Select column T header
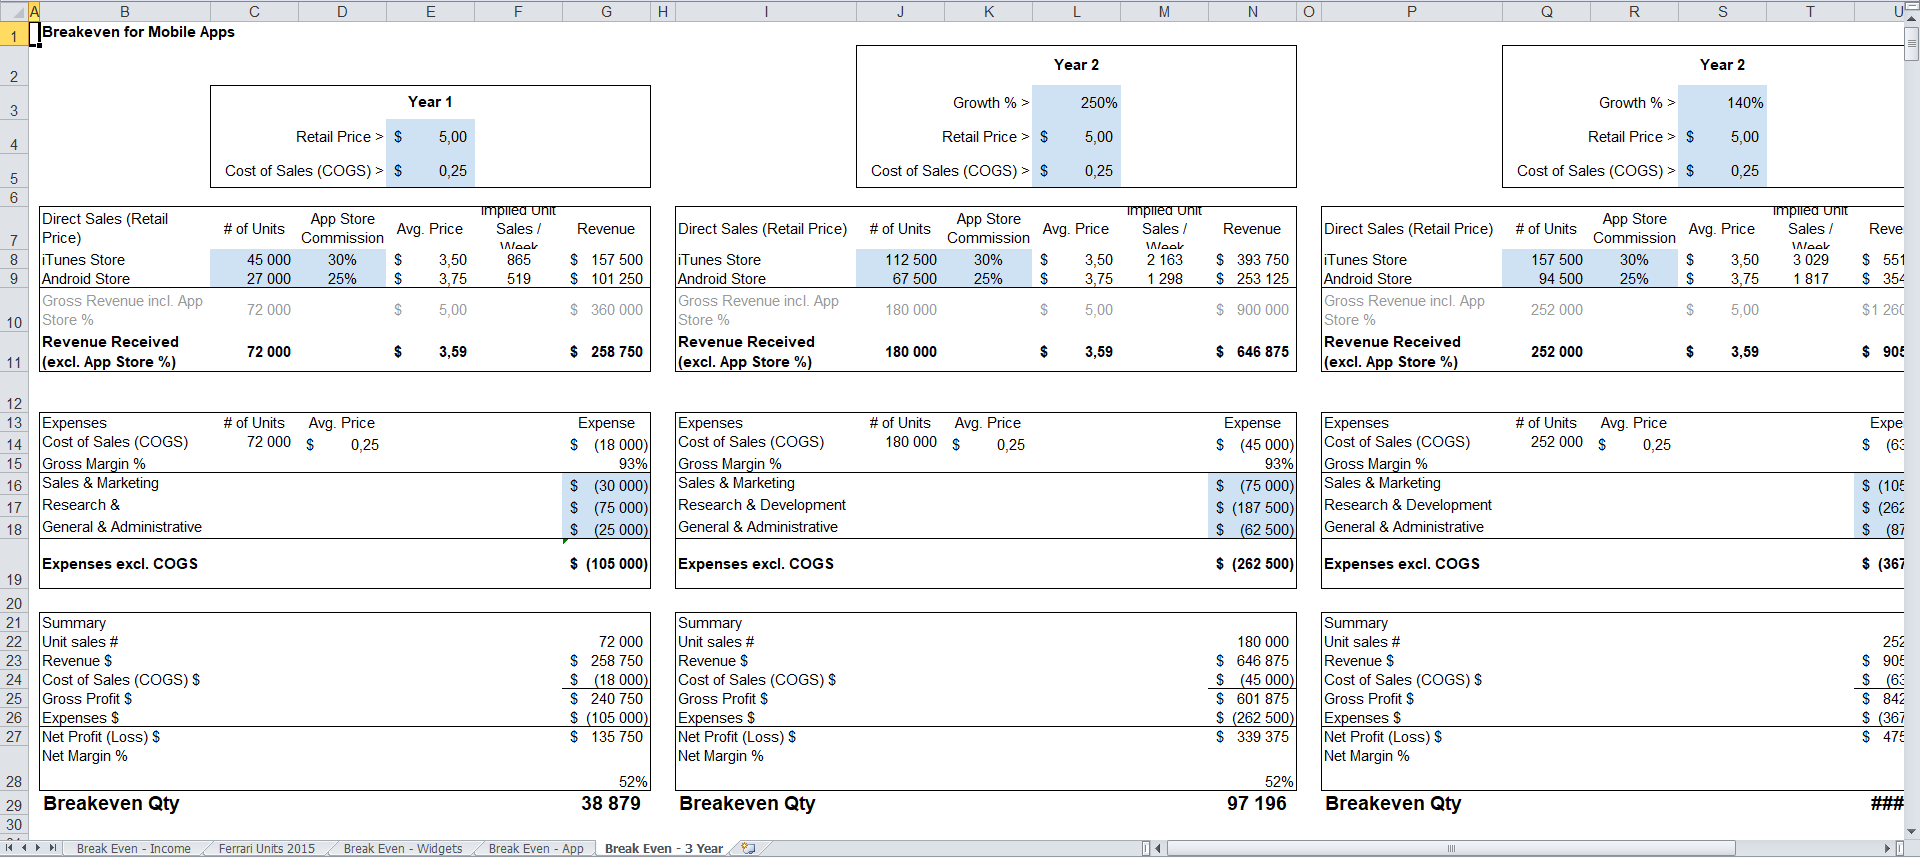Image resolution: width=1920 pixels, height=858 pixels. [x=1810, y=11]
